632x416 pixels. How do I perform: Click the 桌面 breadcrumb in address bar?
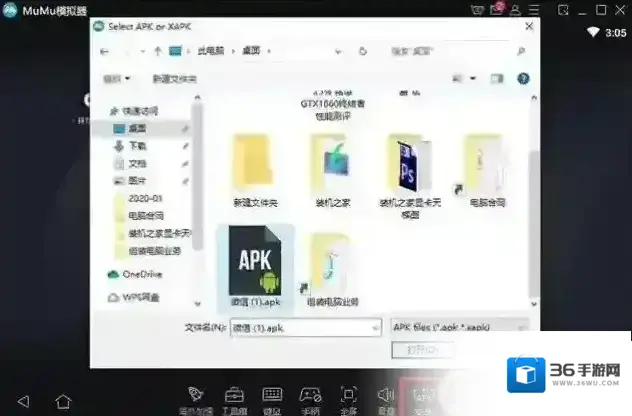point(251,51)
